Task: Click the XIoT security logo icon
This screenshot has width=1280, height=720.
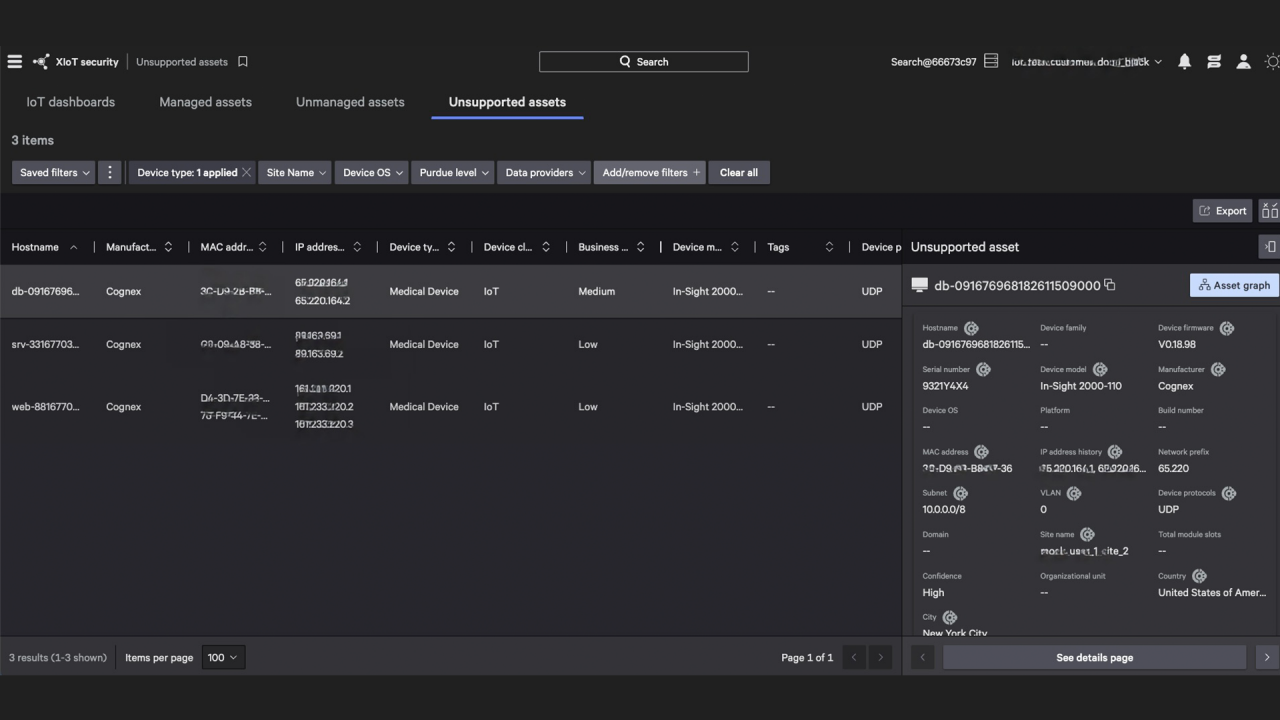Action: [41, 62]
